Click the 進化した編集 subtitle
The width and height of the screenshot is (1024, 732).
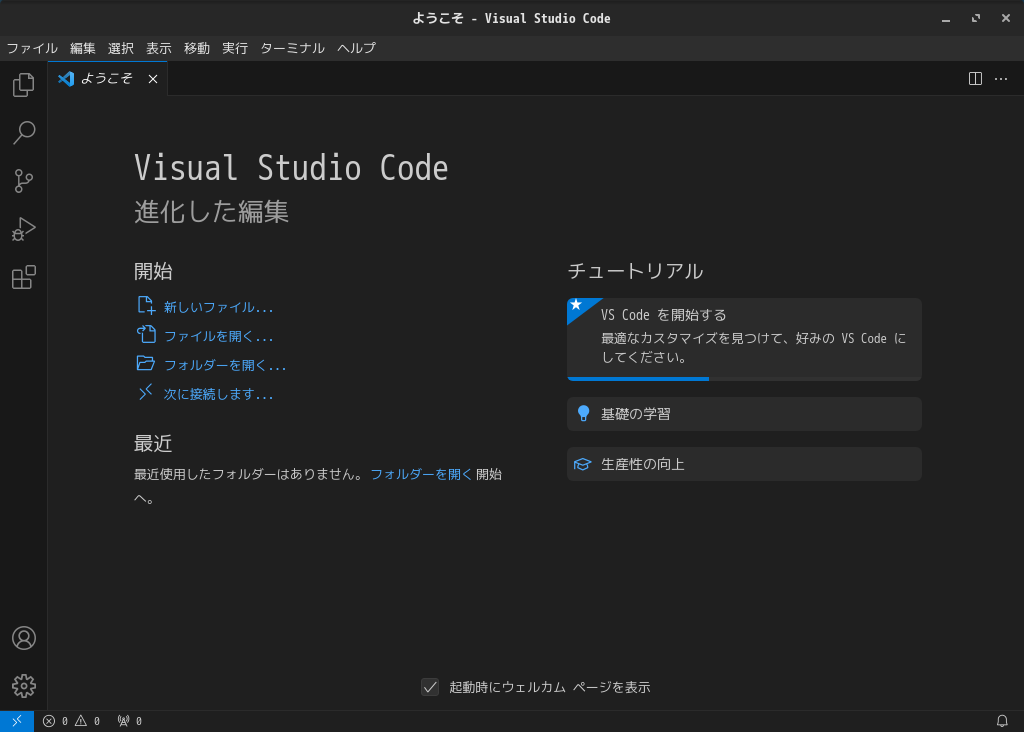(212, 212)
